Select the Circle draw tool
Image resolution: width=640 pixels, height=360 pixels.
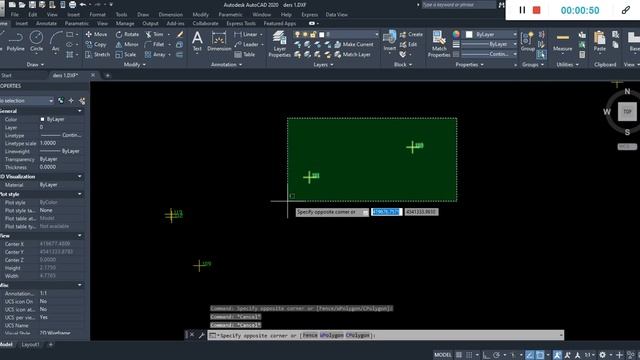(x=36, y=42)
